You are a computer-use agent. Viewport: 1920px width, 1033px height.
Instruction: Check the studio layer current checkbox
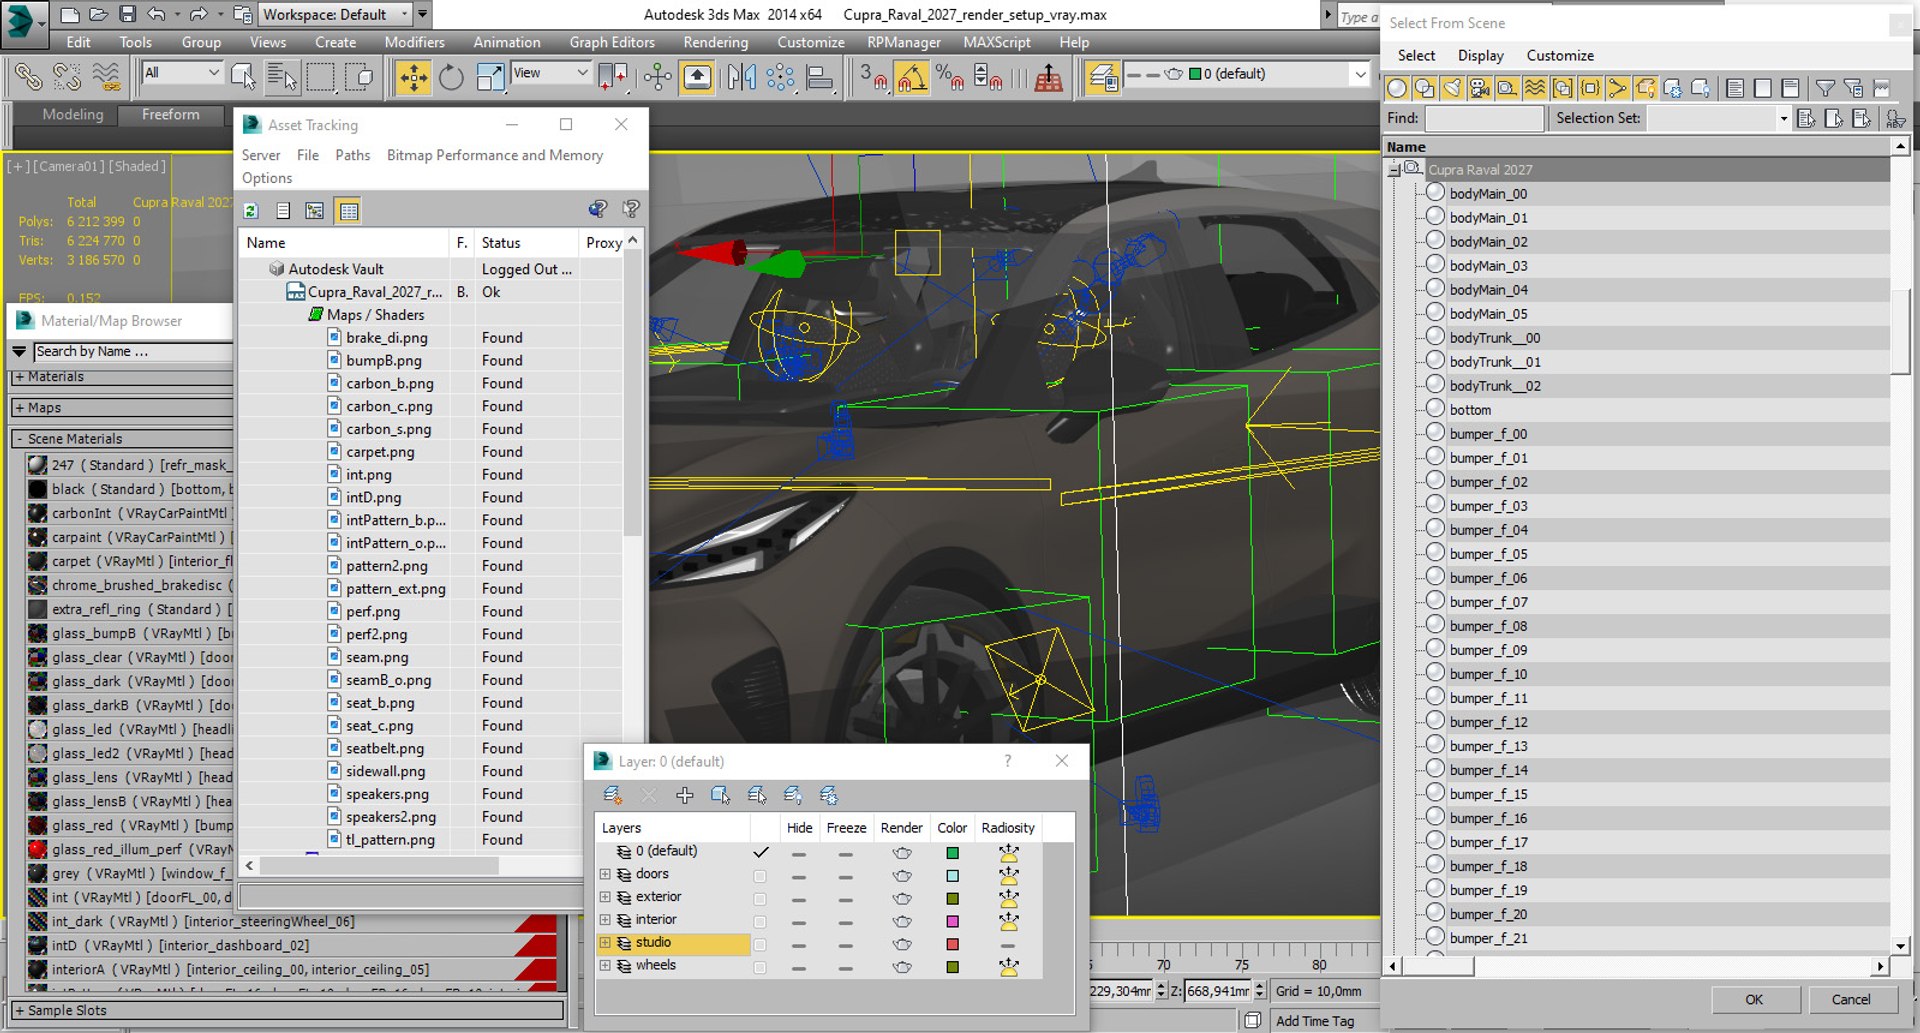coord(760,945)
